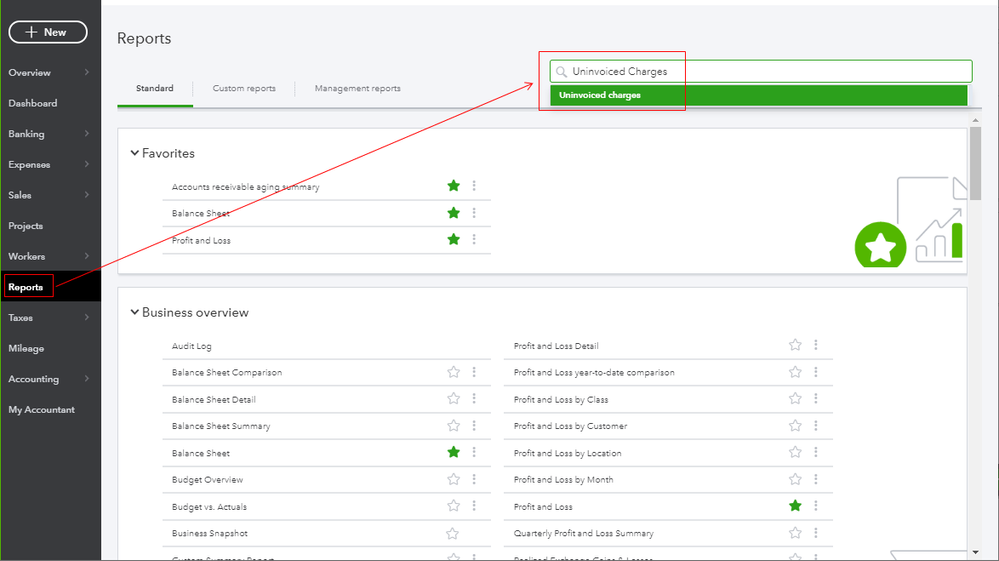The height and width of the screenshot is (561, 999).
Task: Open more options for Balance Sheet Detail
Action: (474, 399)
